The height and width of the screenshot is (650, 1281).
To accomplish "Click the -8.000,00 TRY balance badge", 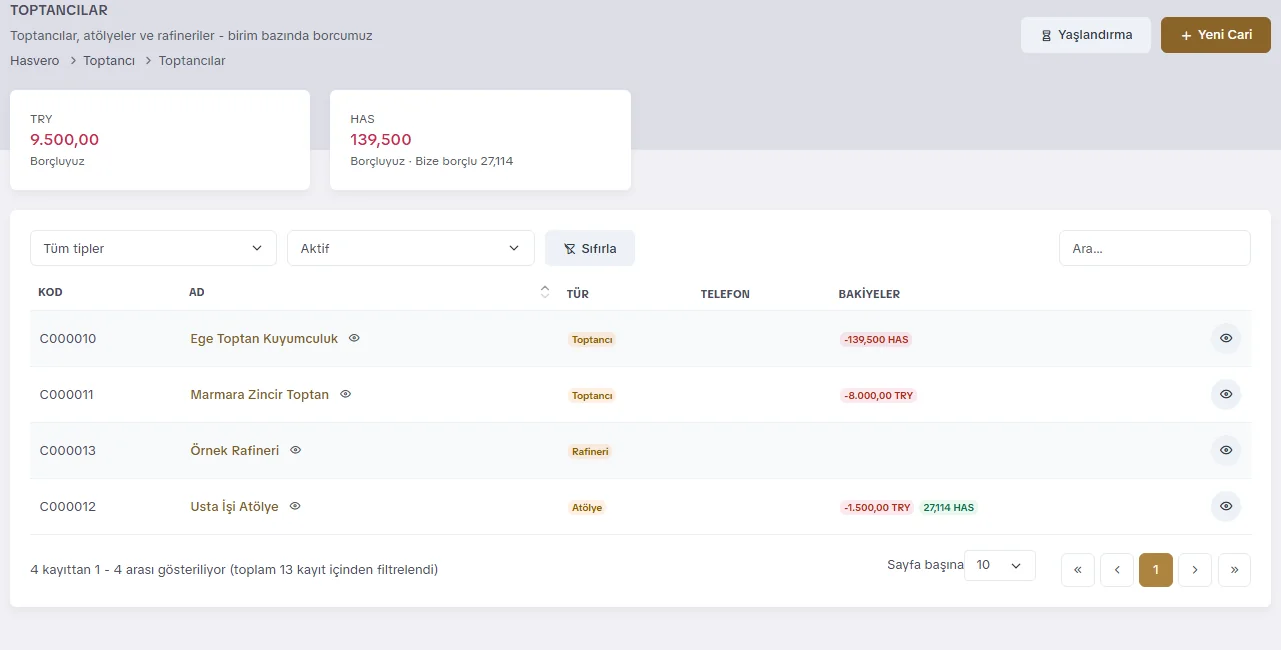I will (x=879, y=396).
